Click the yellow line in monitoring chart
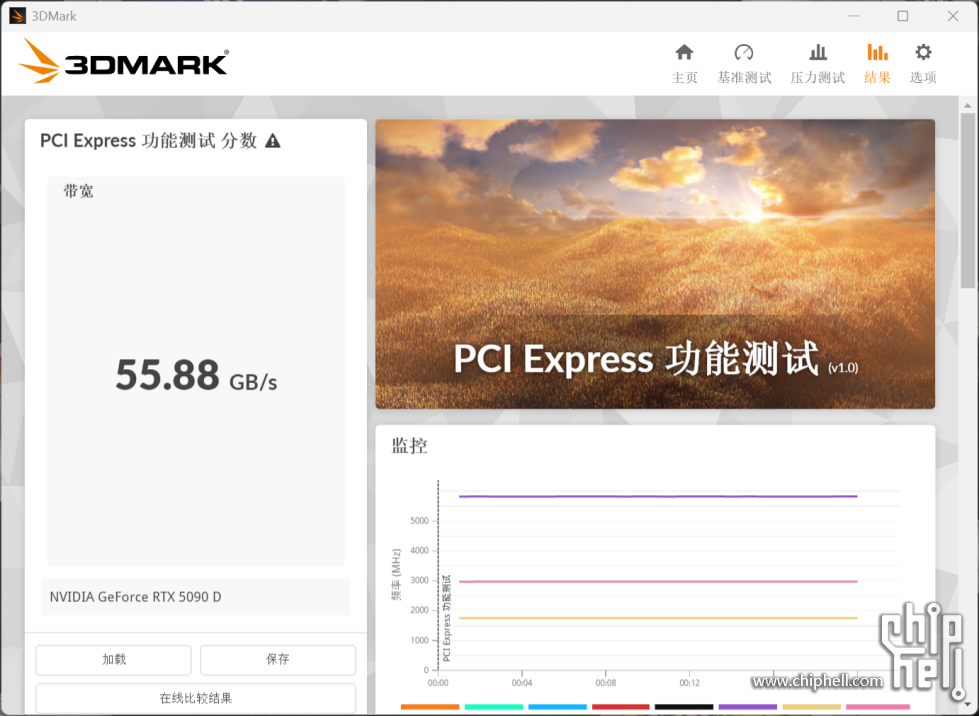 coord(658,618)
